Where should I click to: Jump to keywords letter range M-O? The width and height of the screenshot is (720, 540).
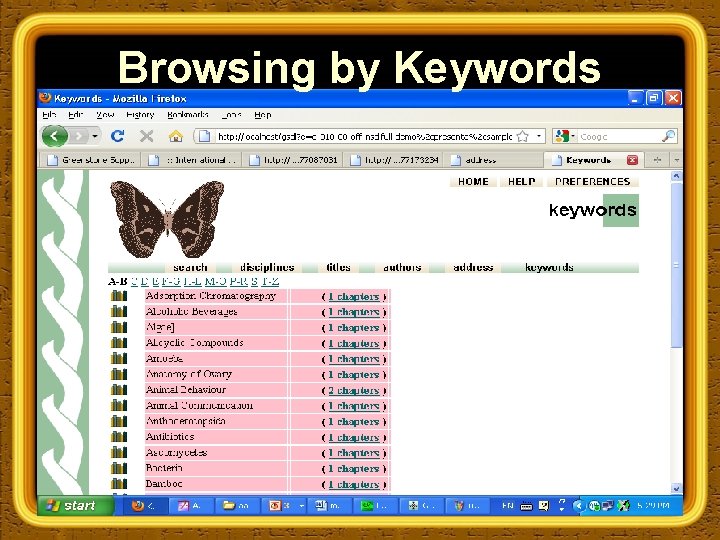pyautogui.click(x=216, y=281)
